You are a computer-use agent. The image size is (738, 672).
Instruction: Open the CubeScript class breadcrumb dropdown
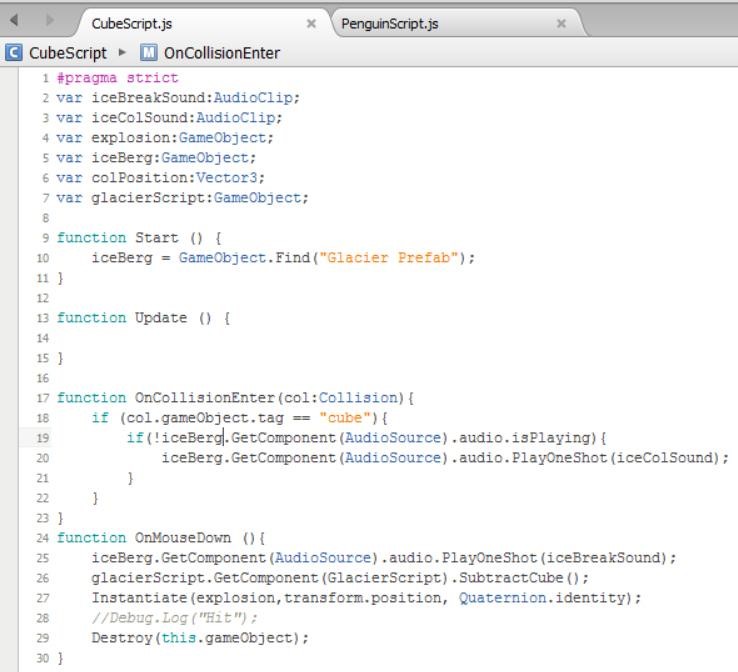click(x=67, y=53)
